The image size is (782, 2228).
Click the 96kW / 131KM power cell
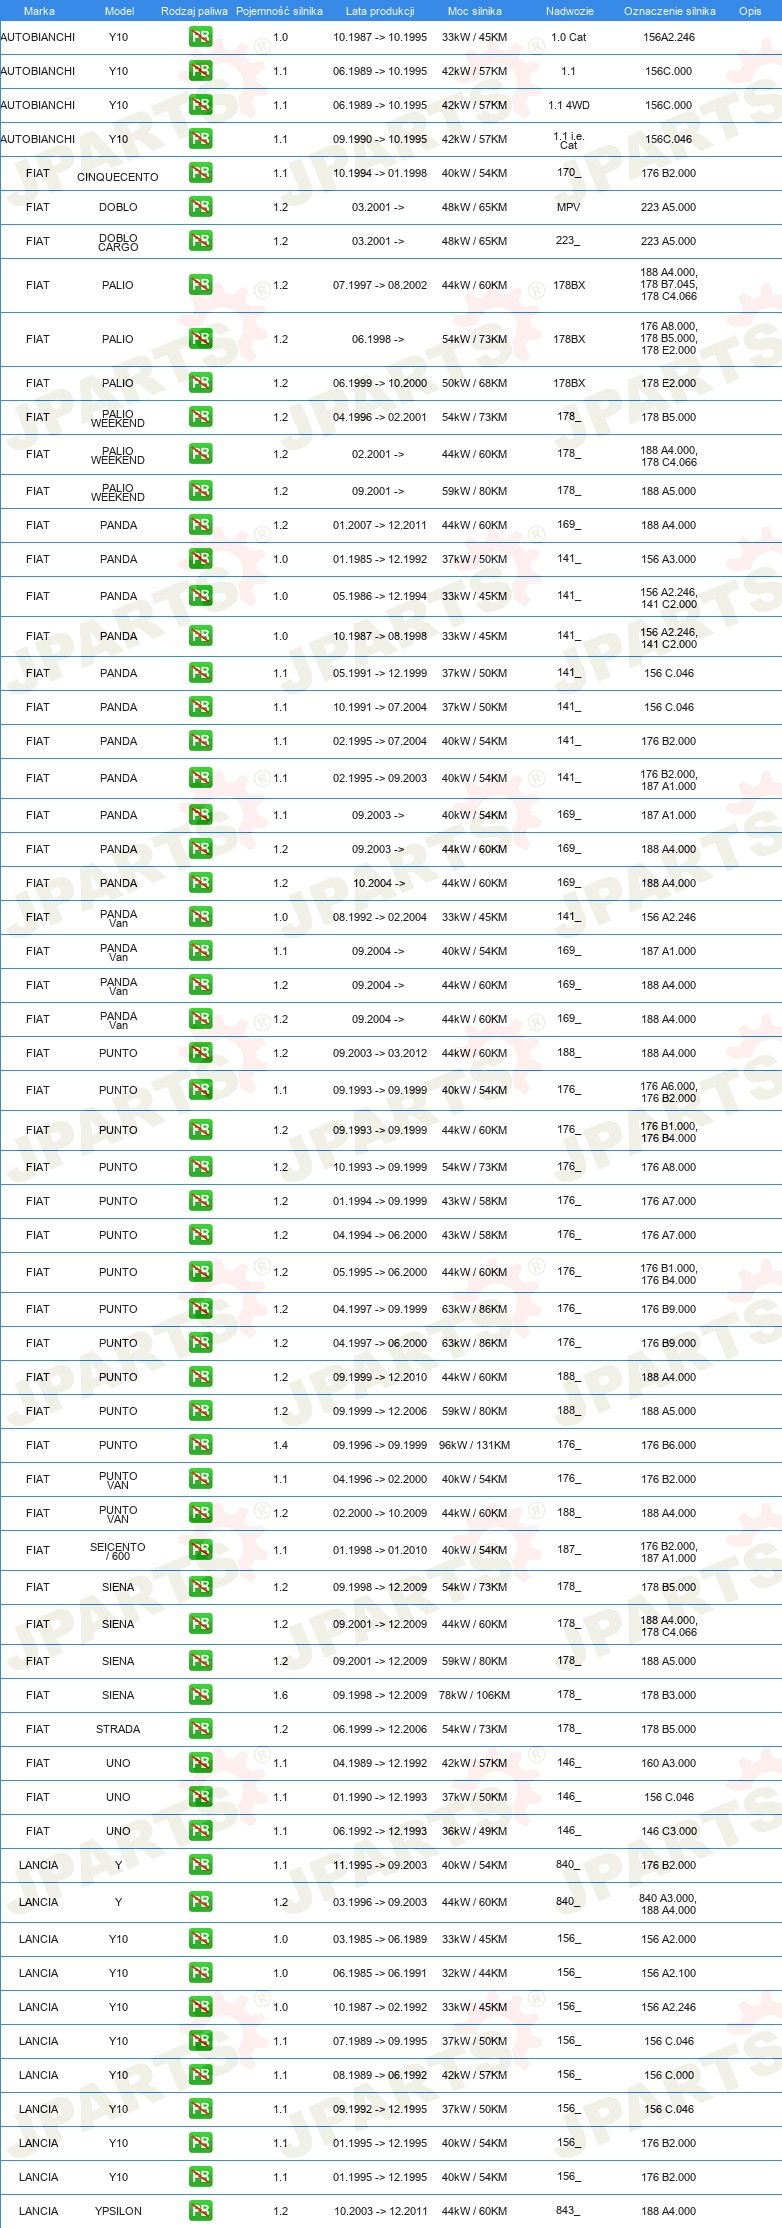[x=474, y=1445]
